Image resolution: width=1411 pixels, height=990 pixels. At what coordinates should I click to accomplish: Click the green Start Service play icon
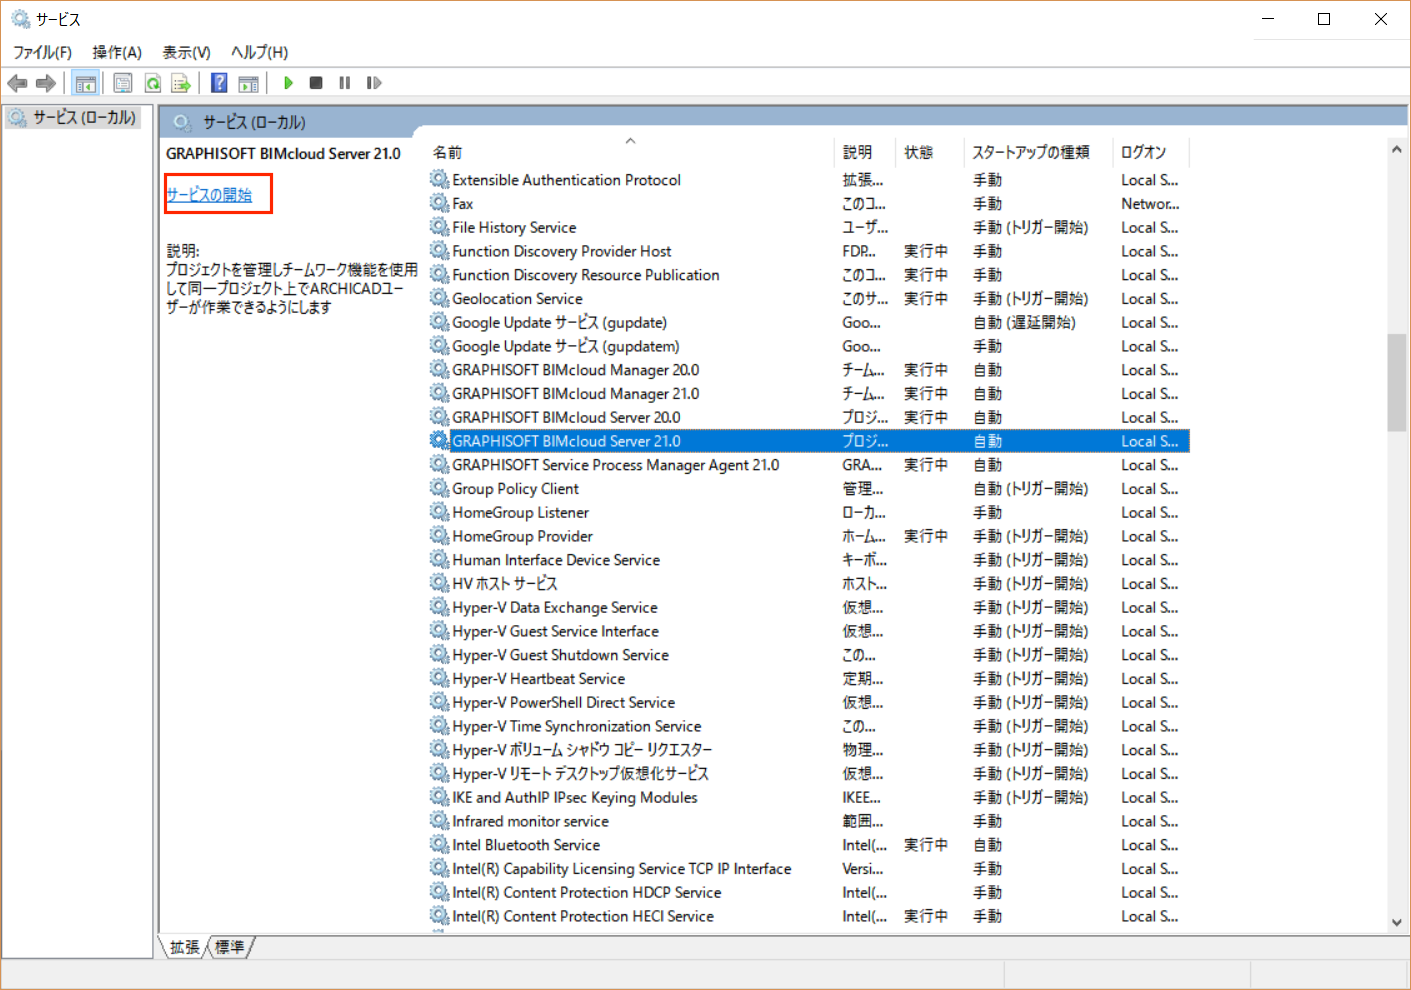click(288, 83)
